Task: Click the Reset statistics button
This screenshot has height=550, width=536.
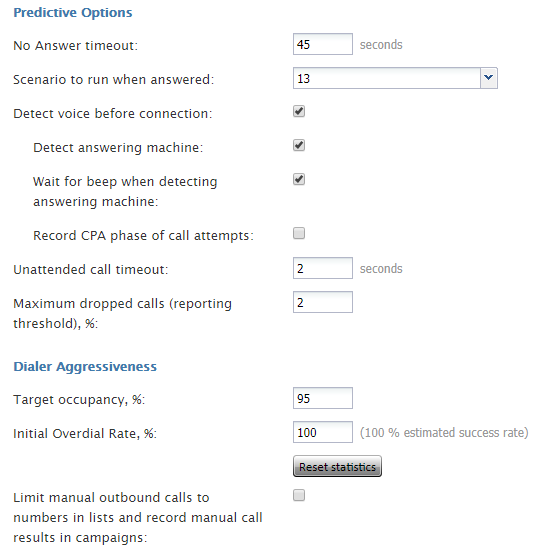Action: coord(337,466)
